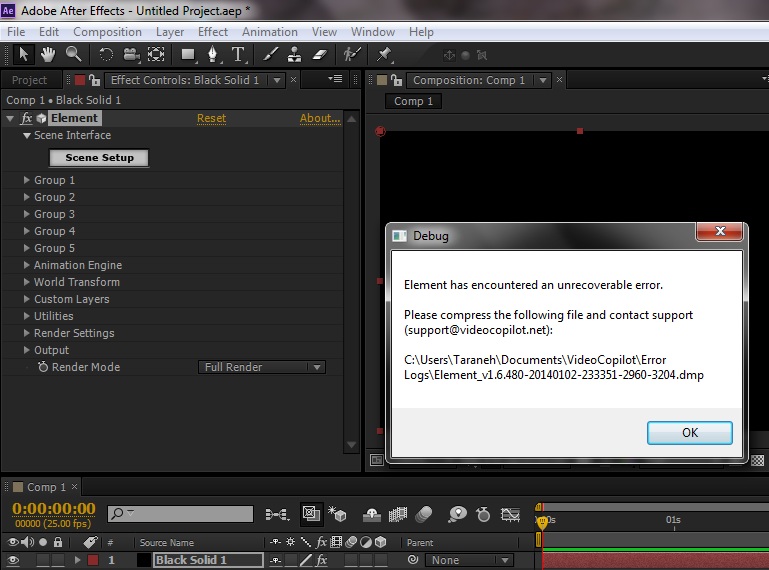This screenshot has height=570, width=769.
Task: Select the Puppet Pin tool
Action: click(x=384, y=54)
